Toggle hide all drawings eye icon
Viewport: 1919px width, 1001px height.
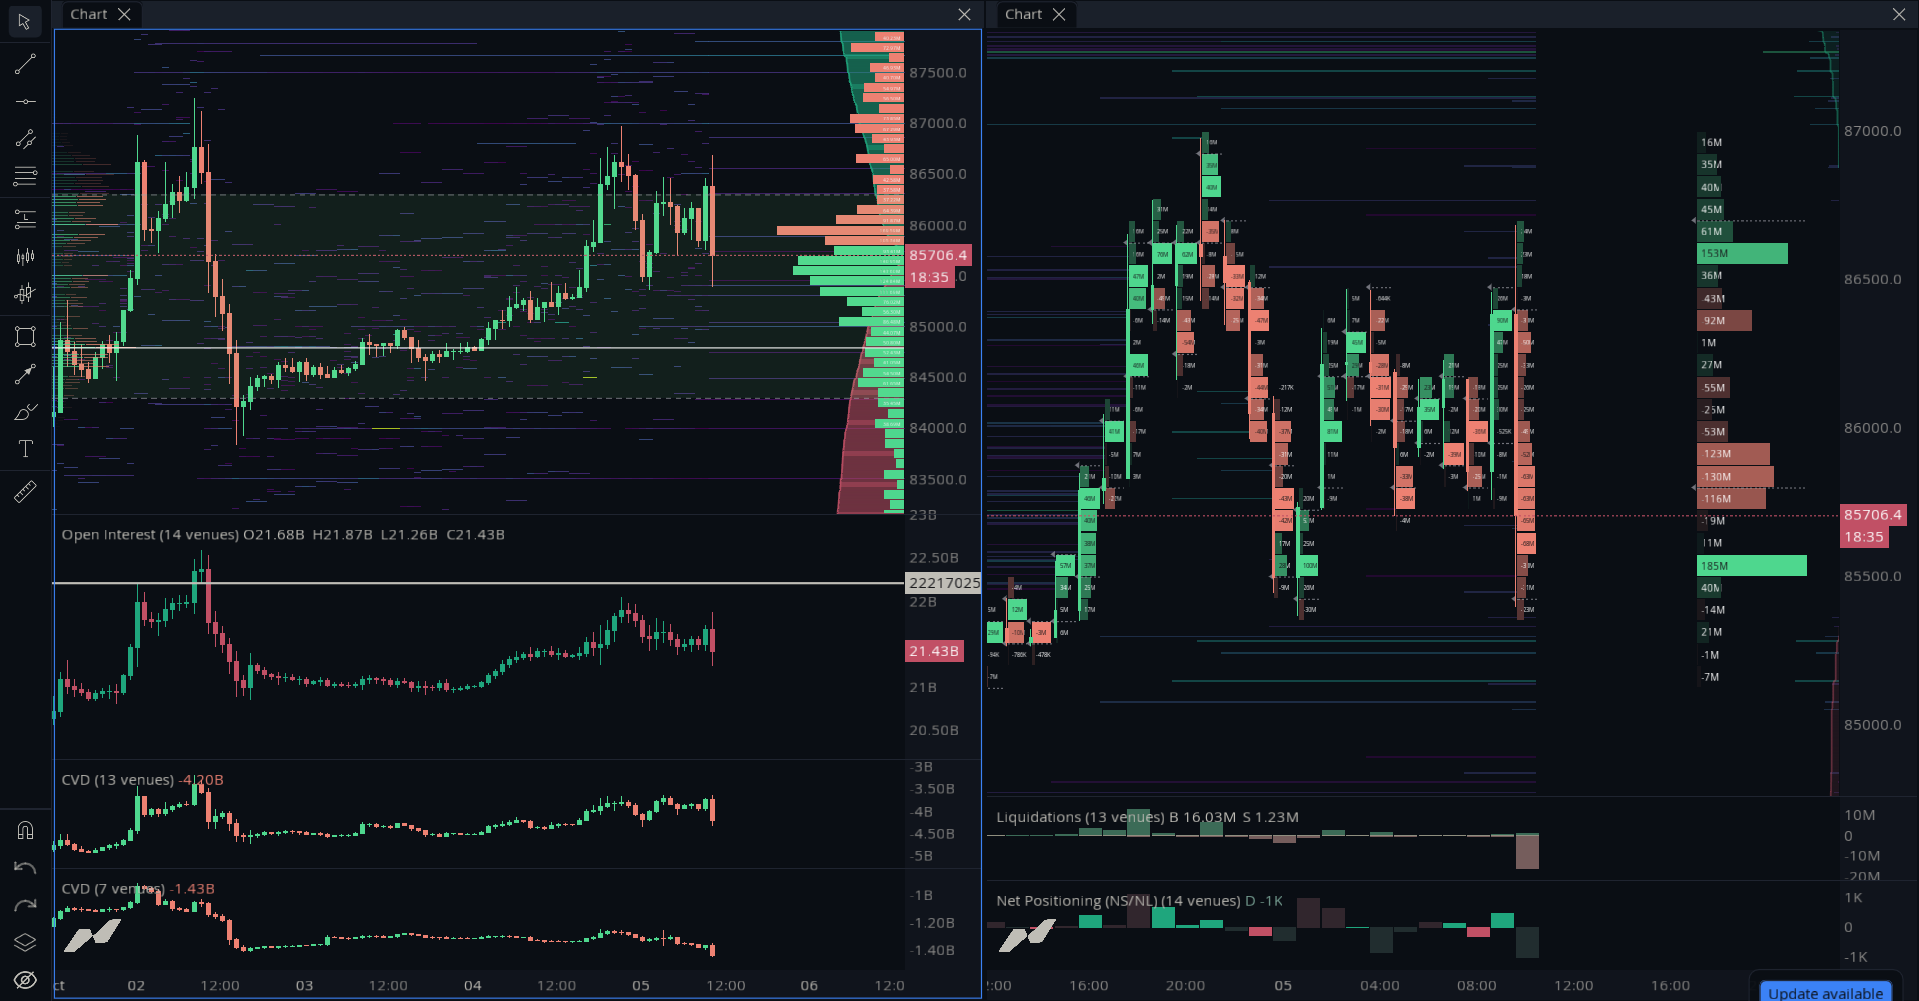[25, 980]
